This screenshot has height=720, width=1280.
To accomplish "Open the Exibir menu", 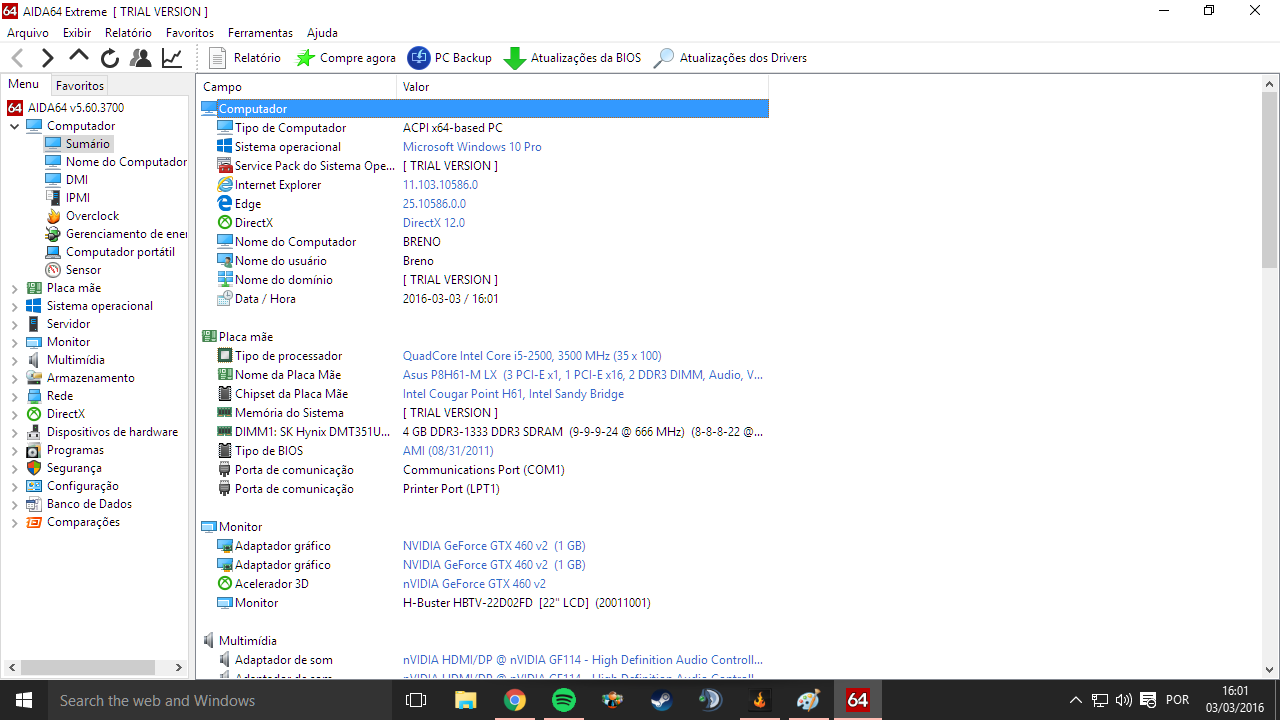I will (77, 33).
